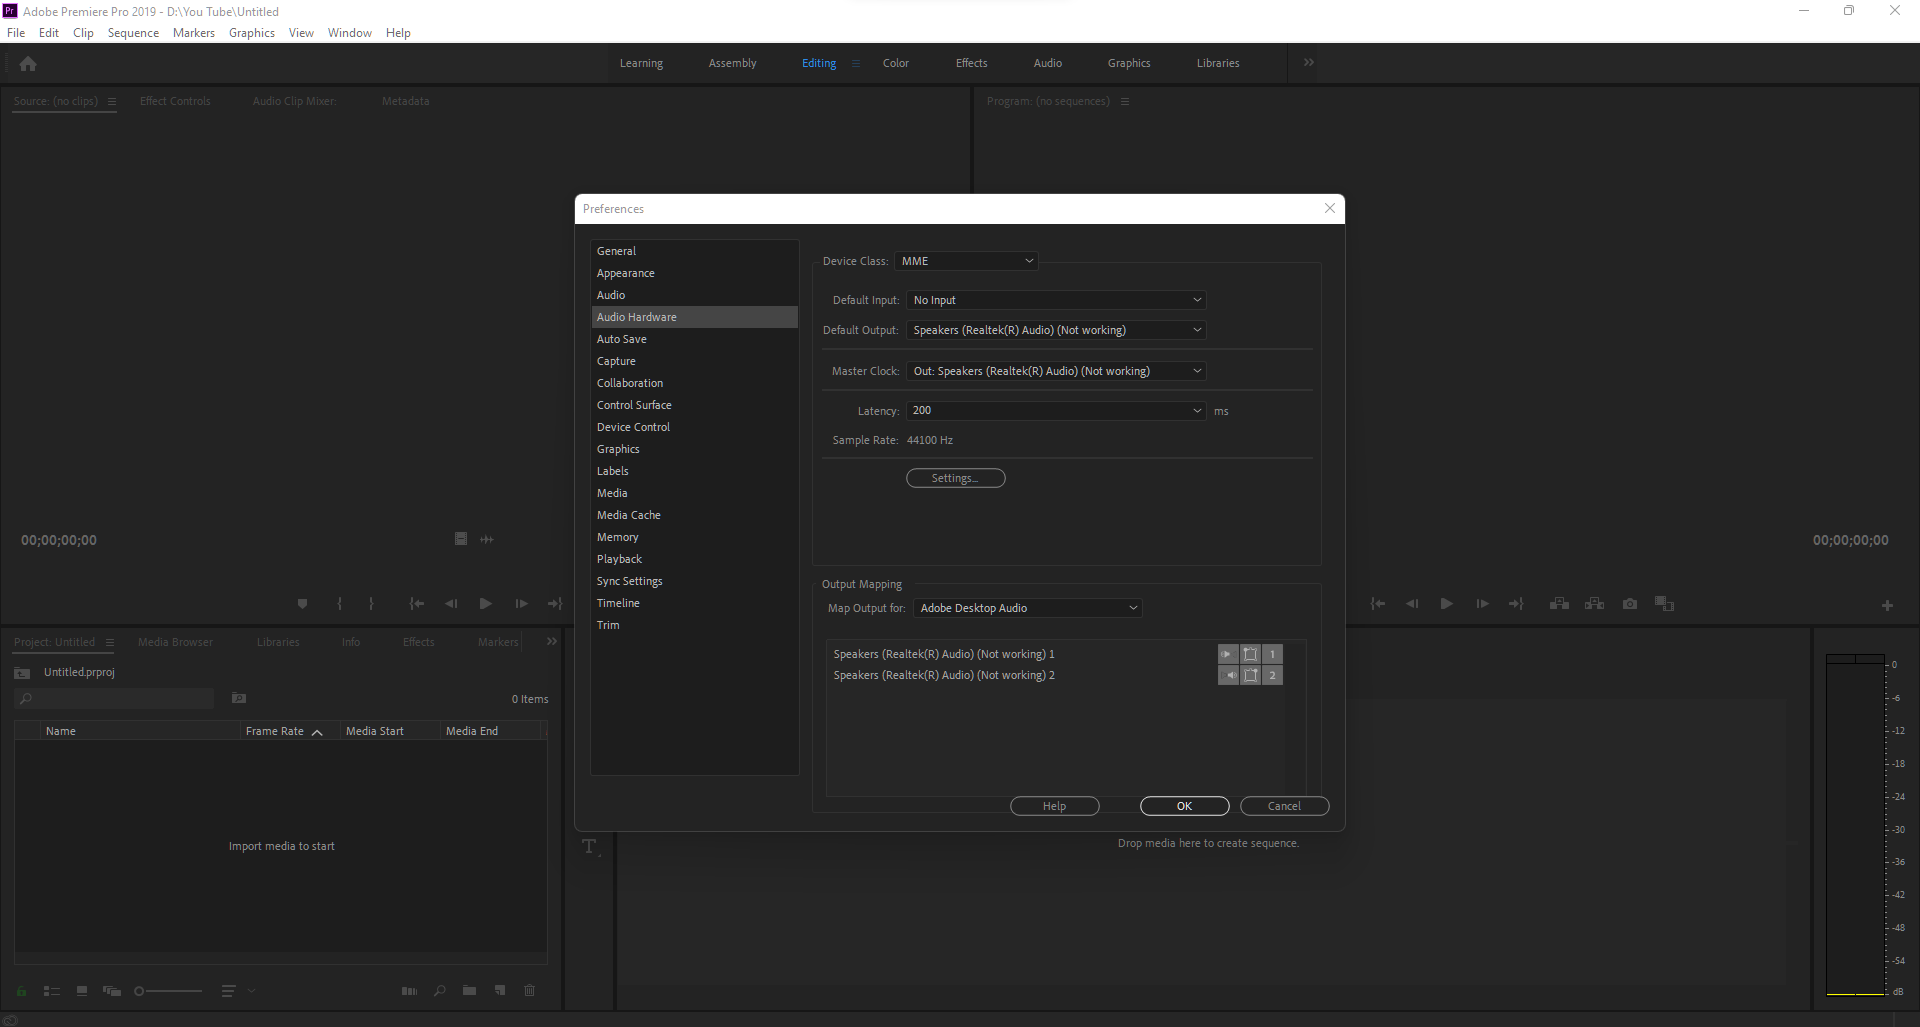
Task: Select Playback in the preferences list
Action: 620,559
